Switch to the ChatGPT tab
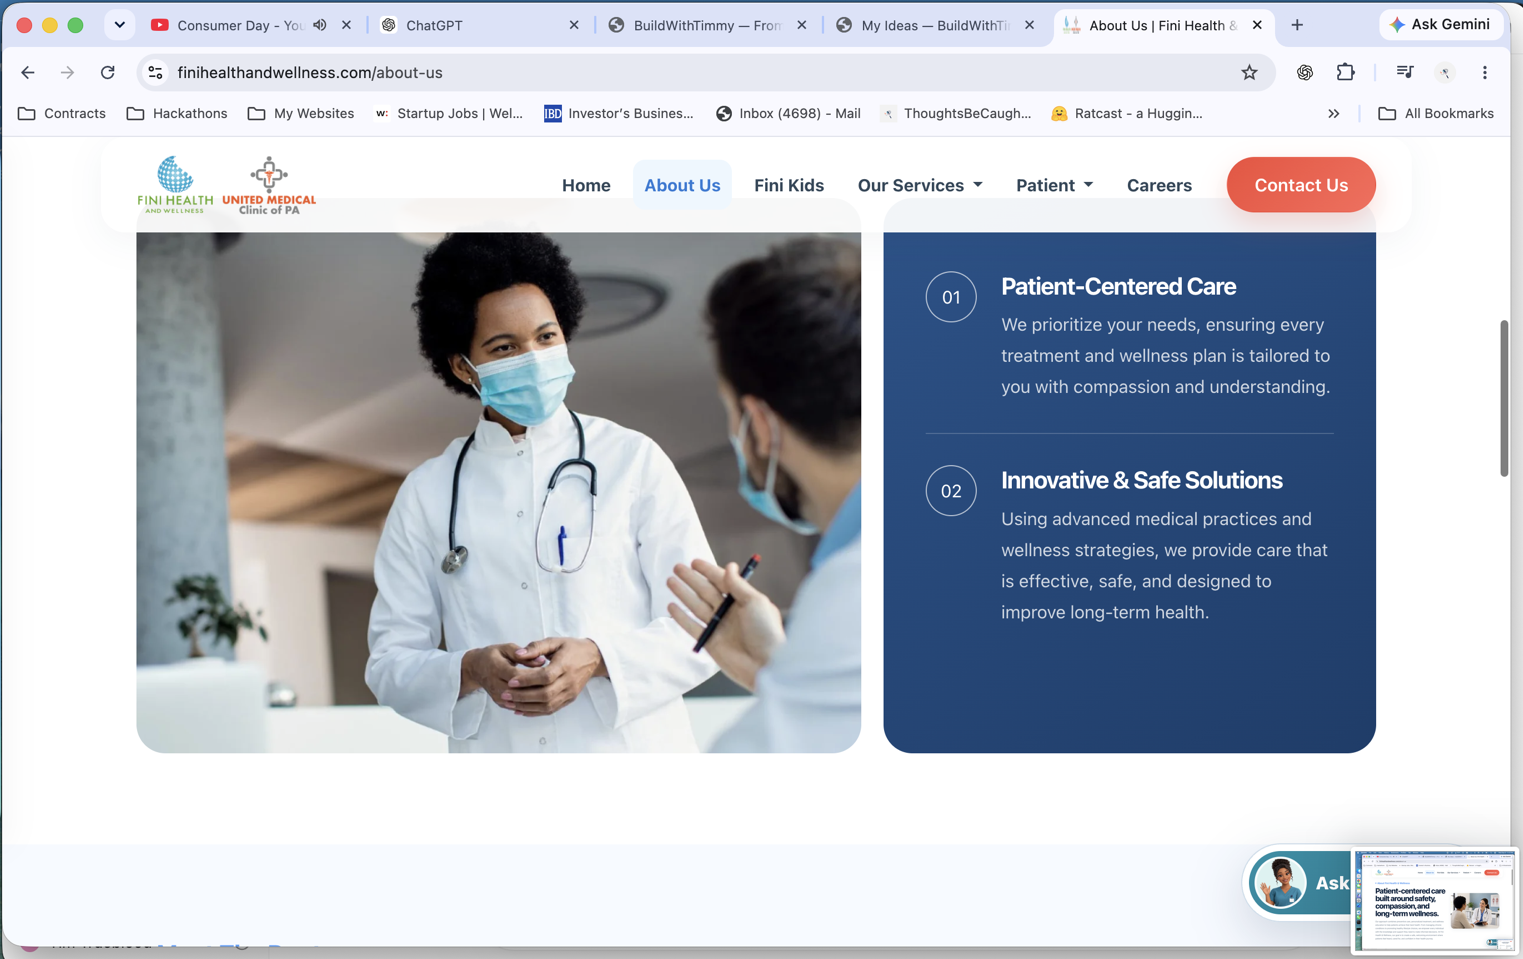Image resolution: width=1523 pixels, height=959 pixels. pos(480,25)
